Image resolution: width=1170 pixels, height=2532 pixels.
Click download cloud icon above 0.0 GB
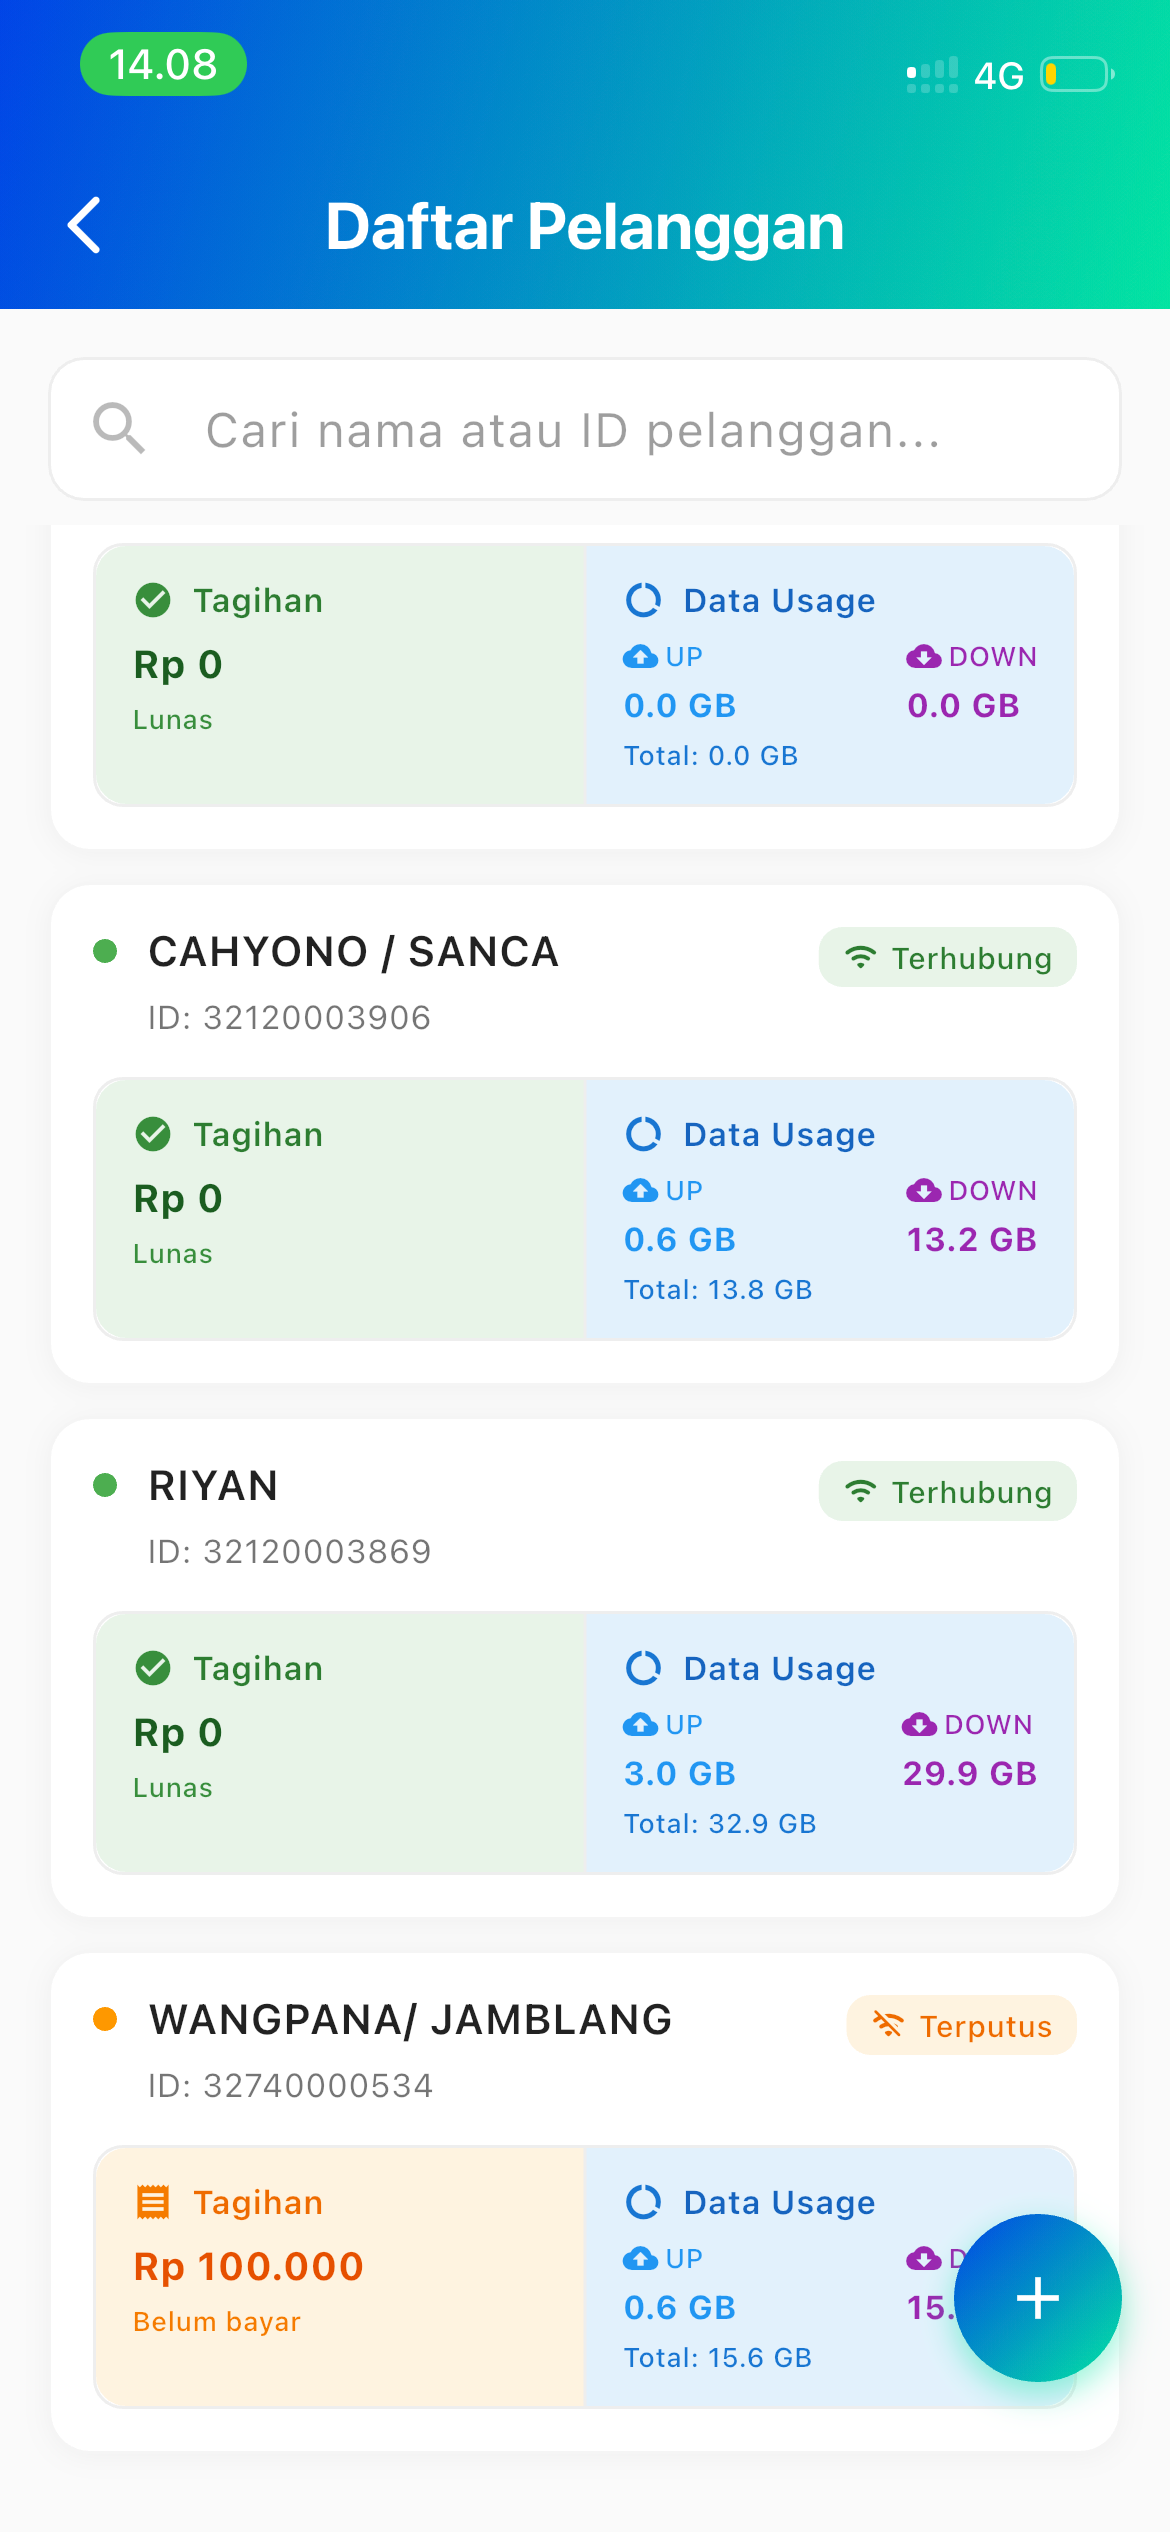[923, 656]
